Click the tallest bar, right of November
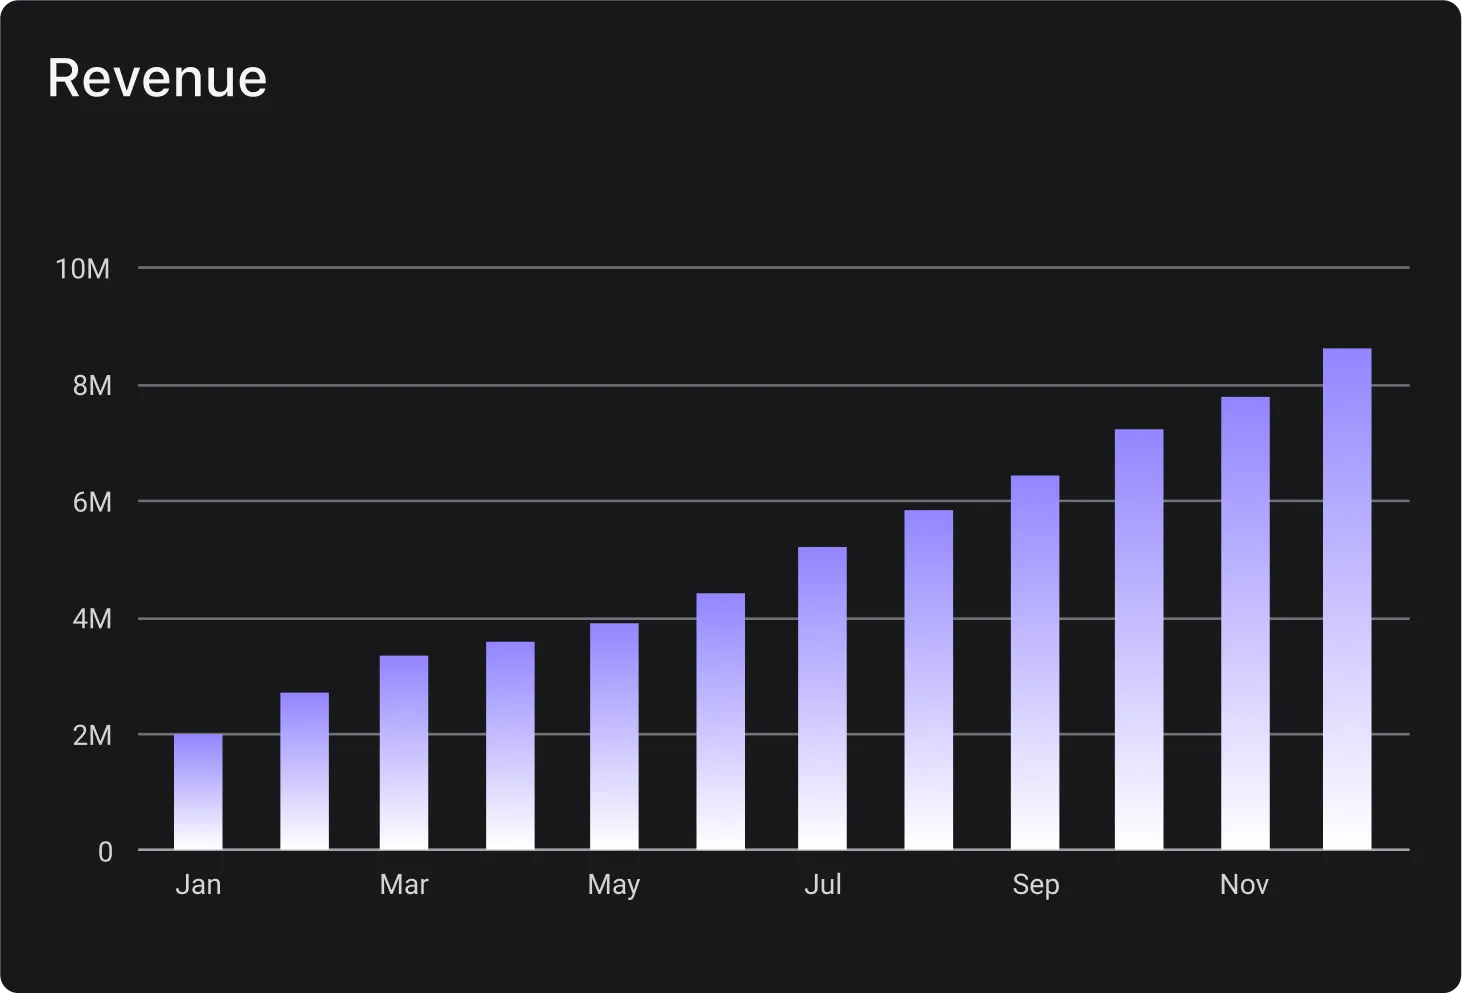 (1347, 599)
